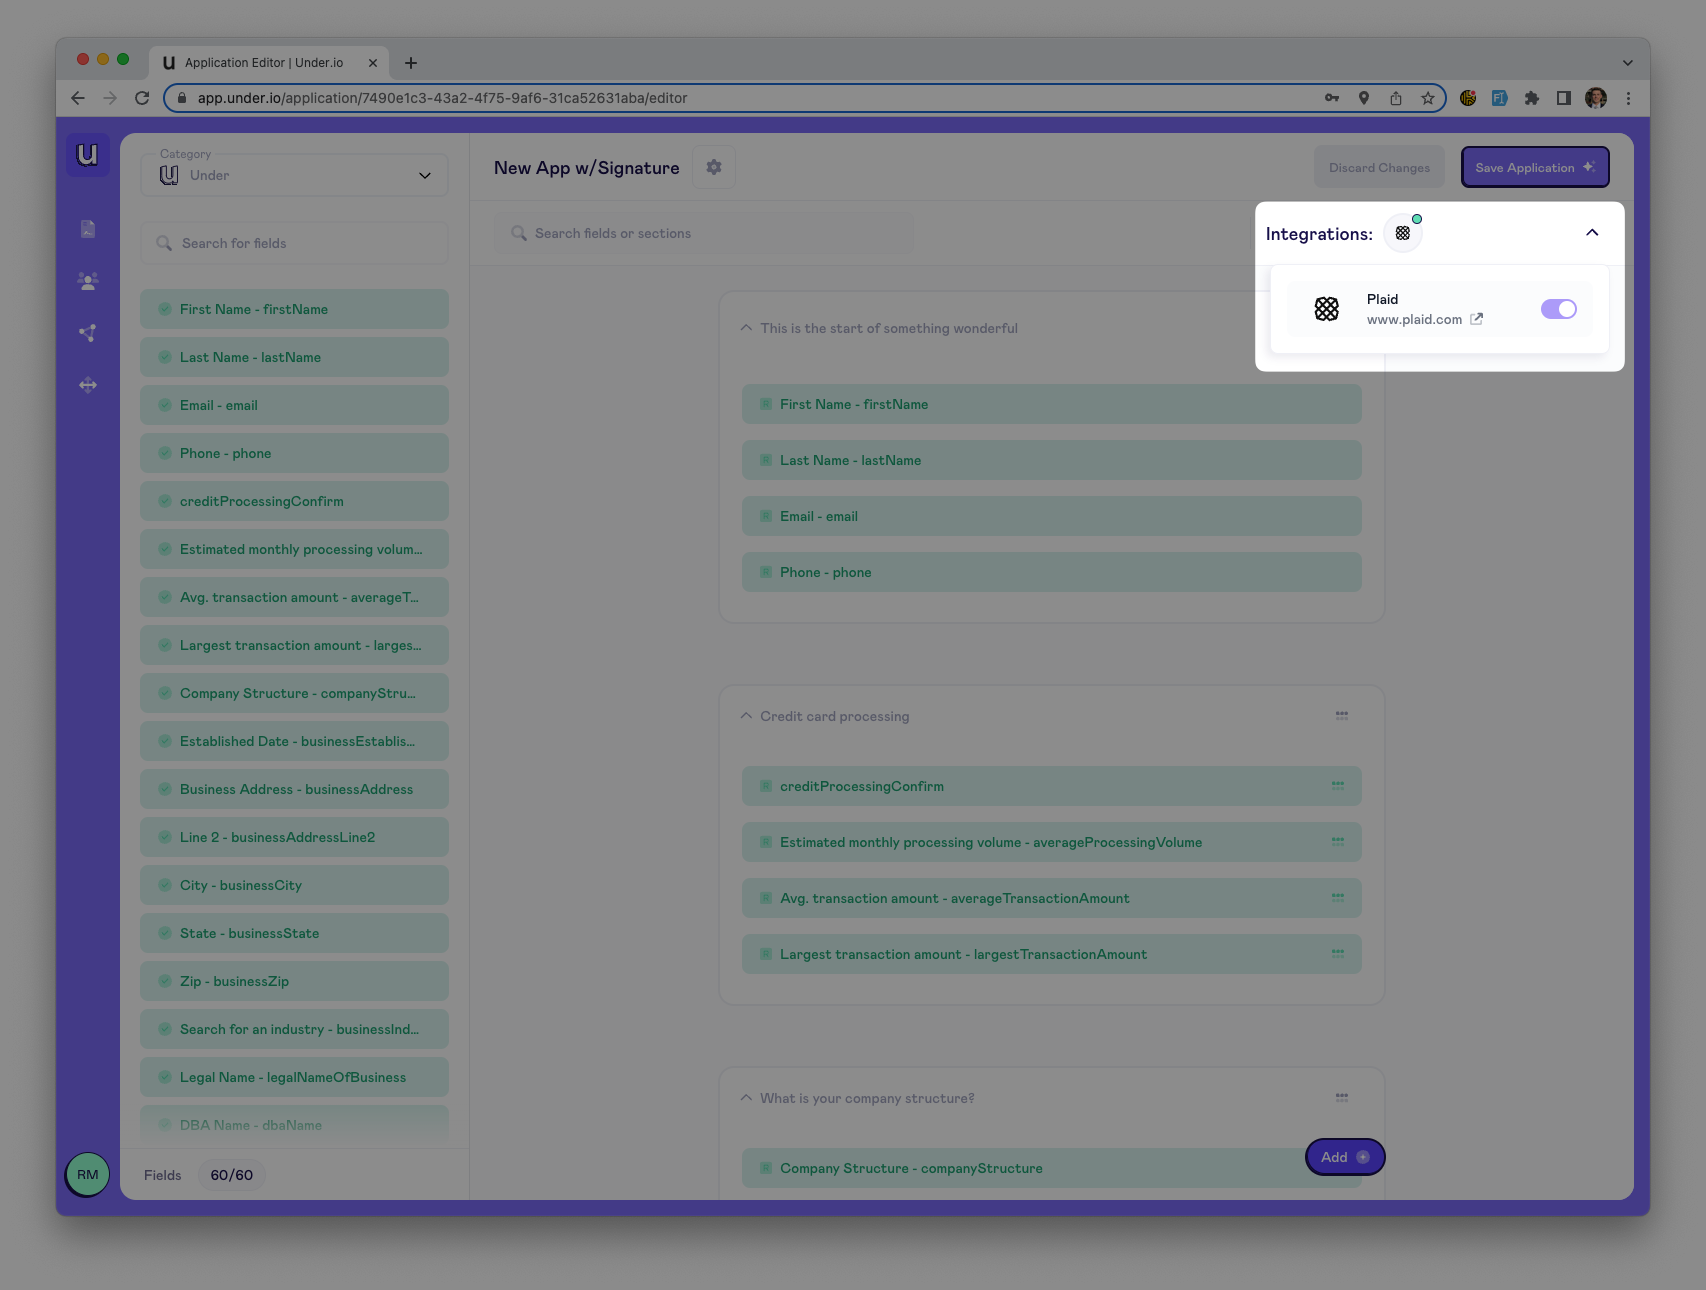Open the documents icon in left sidebar
Screen dimensions: 1706x1290
pyautogui.click(x=88, y=229)
